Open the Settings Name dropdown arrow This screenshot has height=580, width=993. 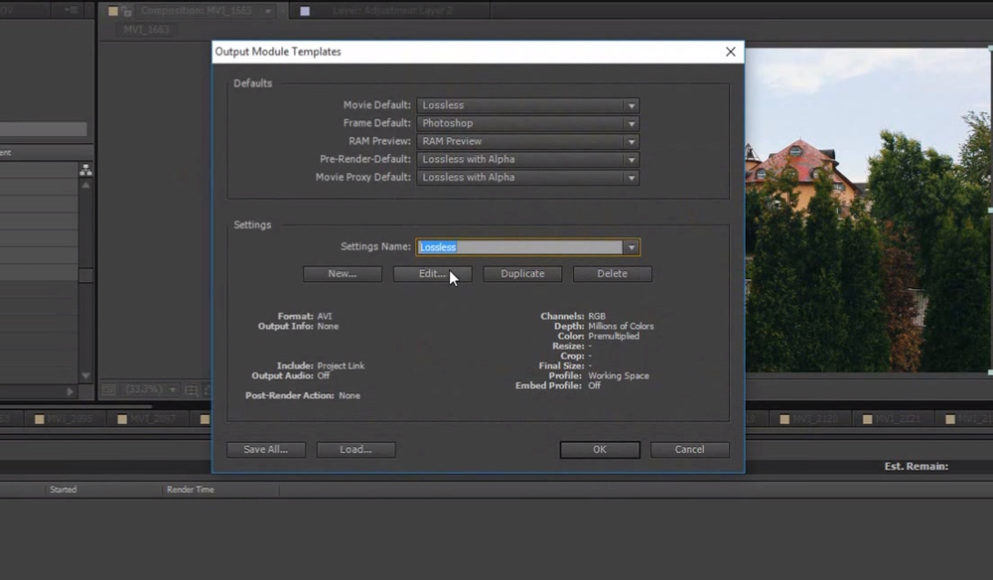click(x=631, y=246)
